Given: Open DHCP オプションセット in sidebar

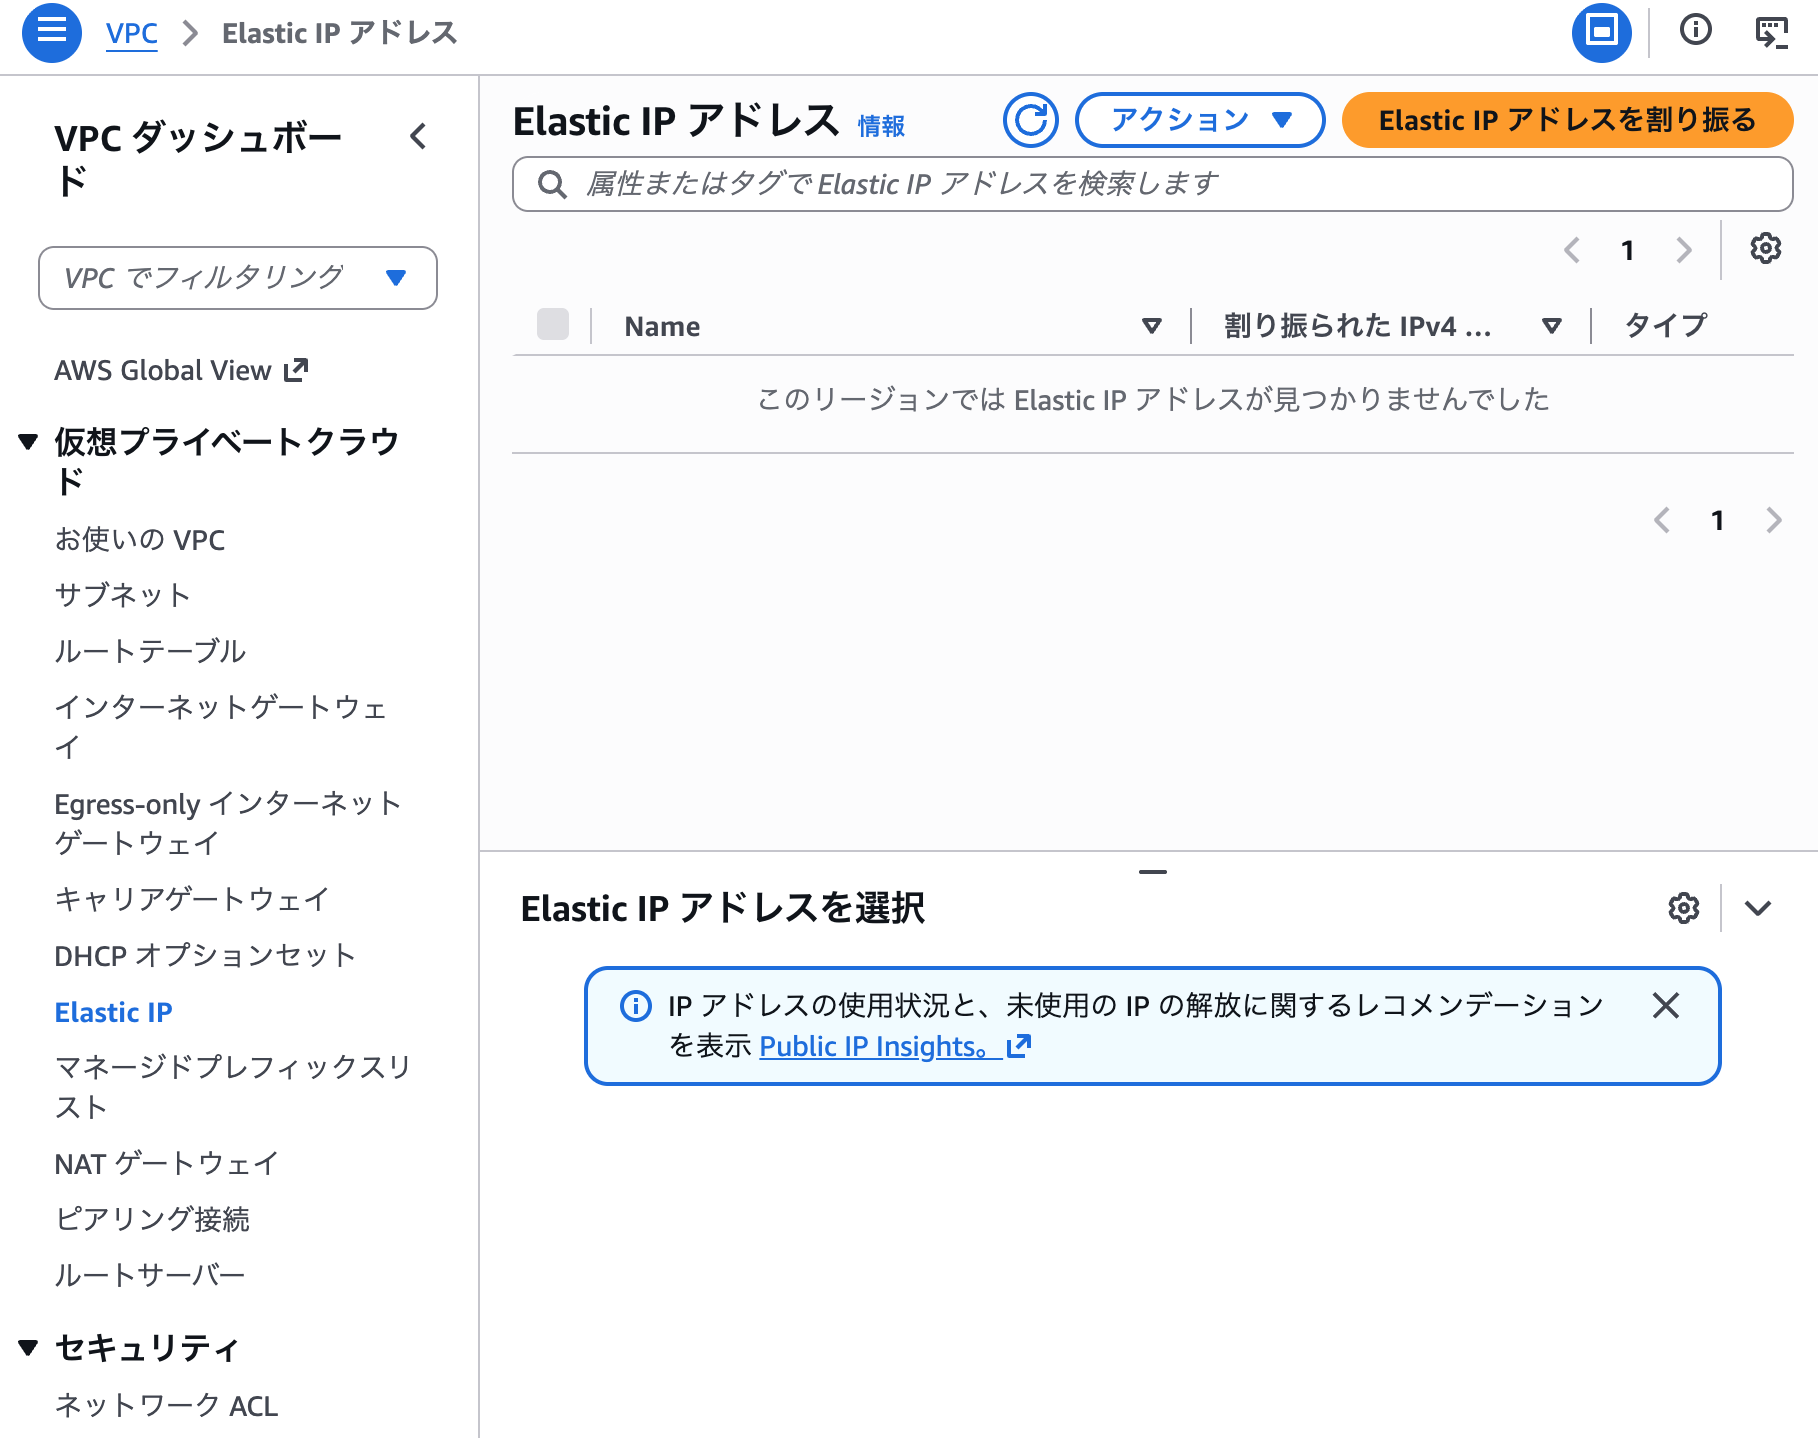Looking at the screenshot, I should tap(205, 955).
